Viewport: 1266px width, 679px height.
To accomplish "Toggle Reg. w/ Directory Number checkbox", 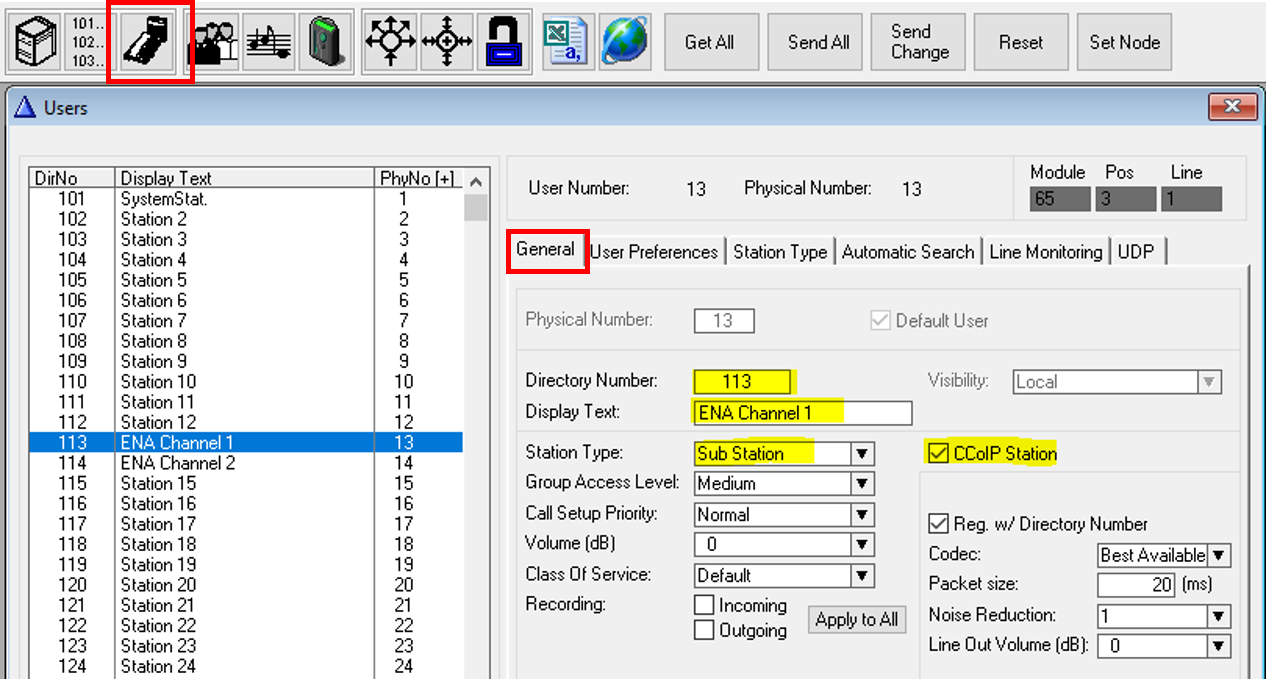I will click(x=937, y=524).
